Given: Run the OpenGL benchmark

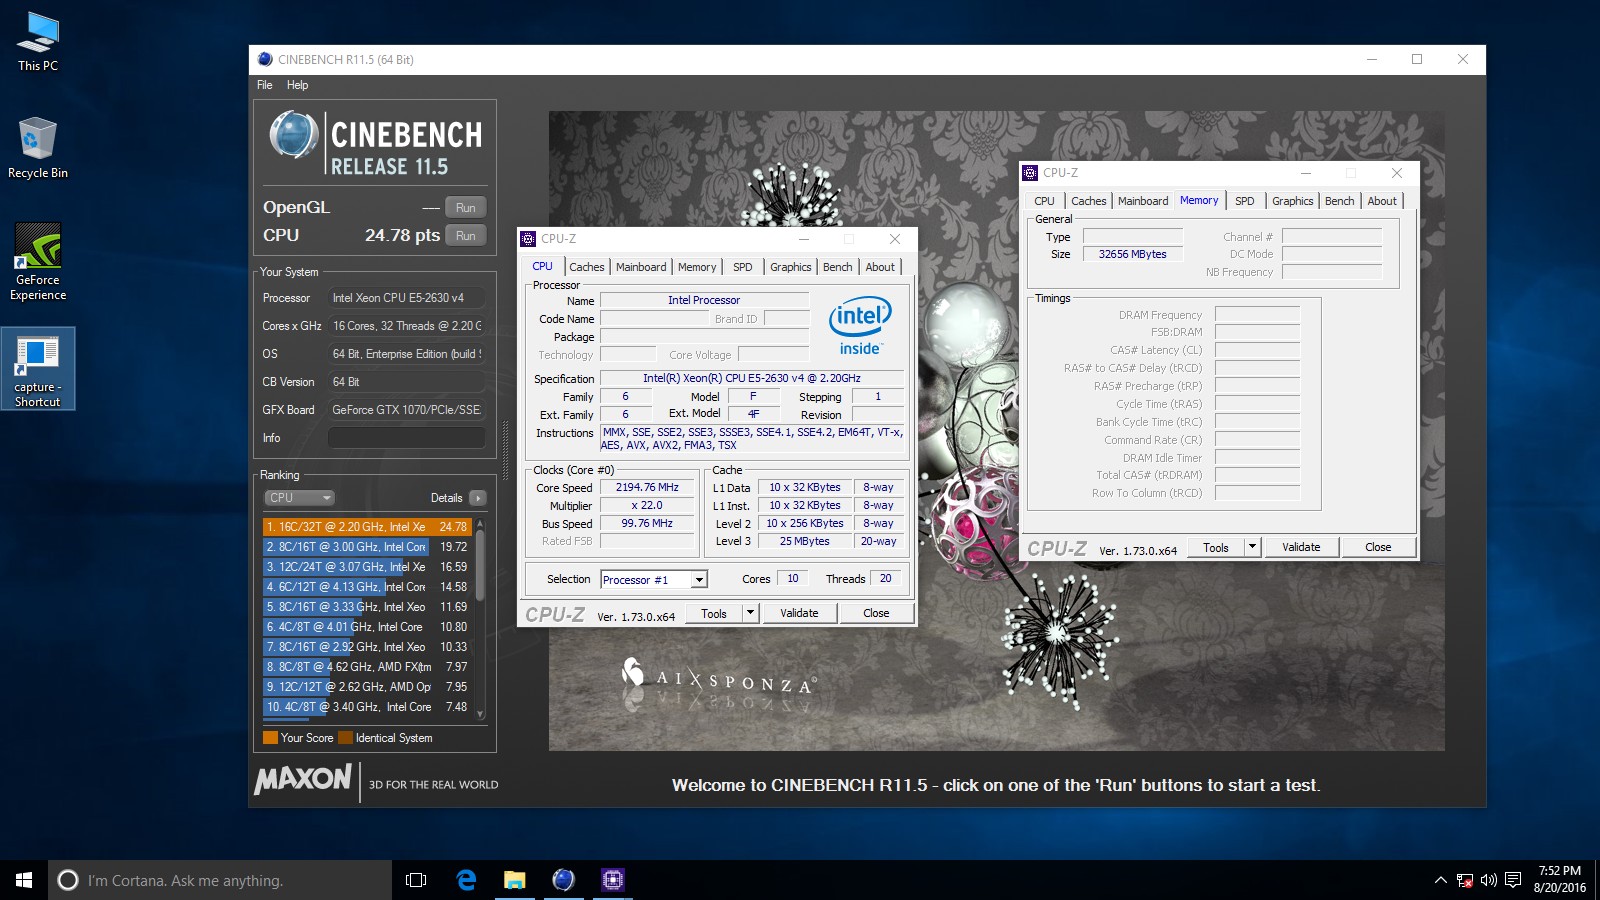Looking at the screenshot, I should (466, 208).
